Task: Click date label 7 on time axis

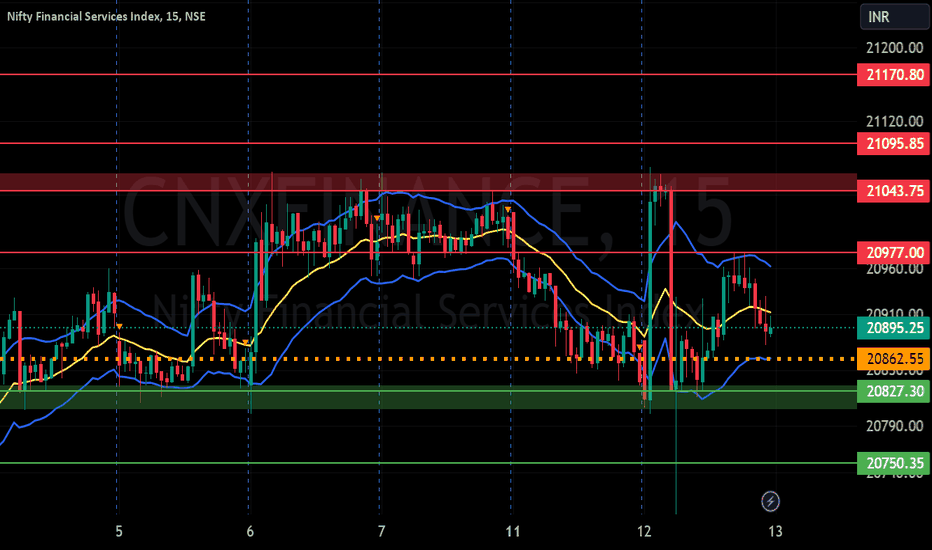Action: 382,531
